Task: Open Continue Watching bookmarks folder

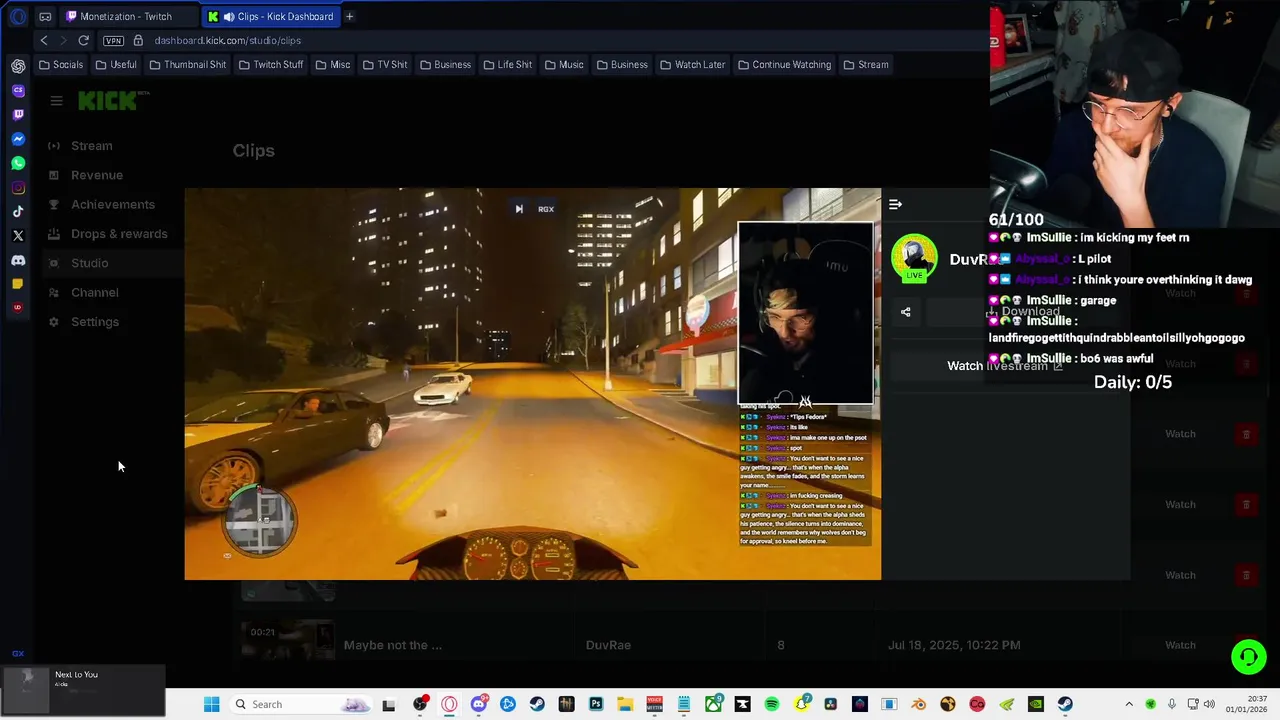Action: [x=784, y=65]
